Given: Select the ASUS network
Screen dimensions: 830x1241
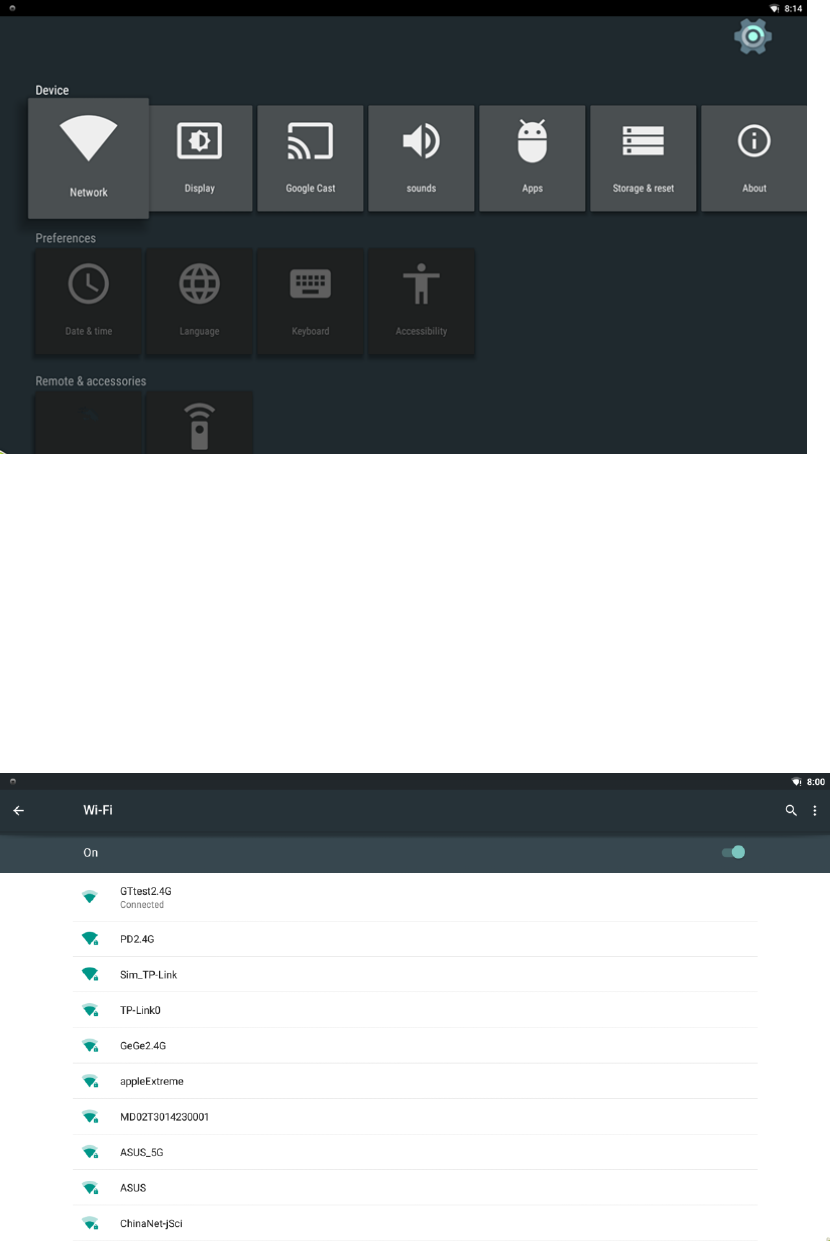Looking at the screenshot, I should [x=415, y=1188].
